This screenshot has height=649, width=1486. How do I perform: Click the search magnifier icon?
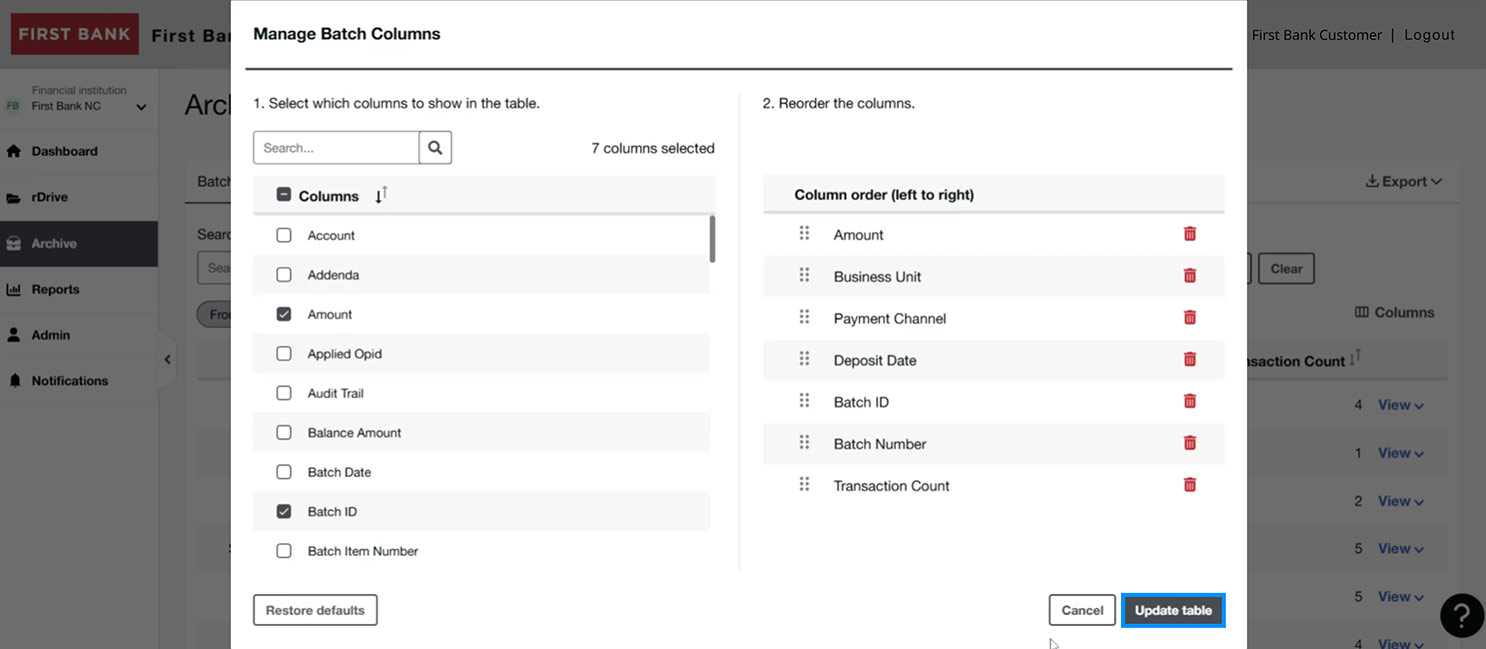(434, 147)
